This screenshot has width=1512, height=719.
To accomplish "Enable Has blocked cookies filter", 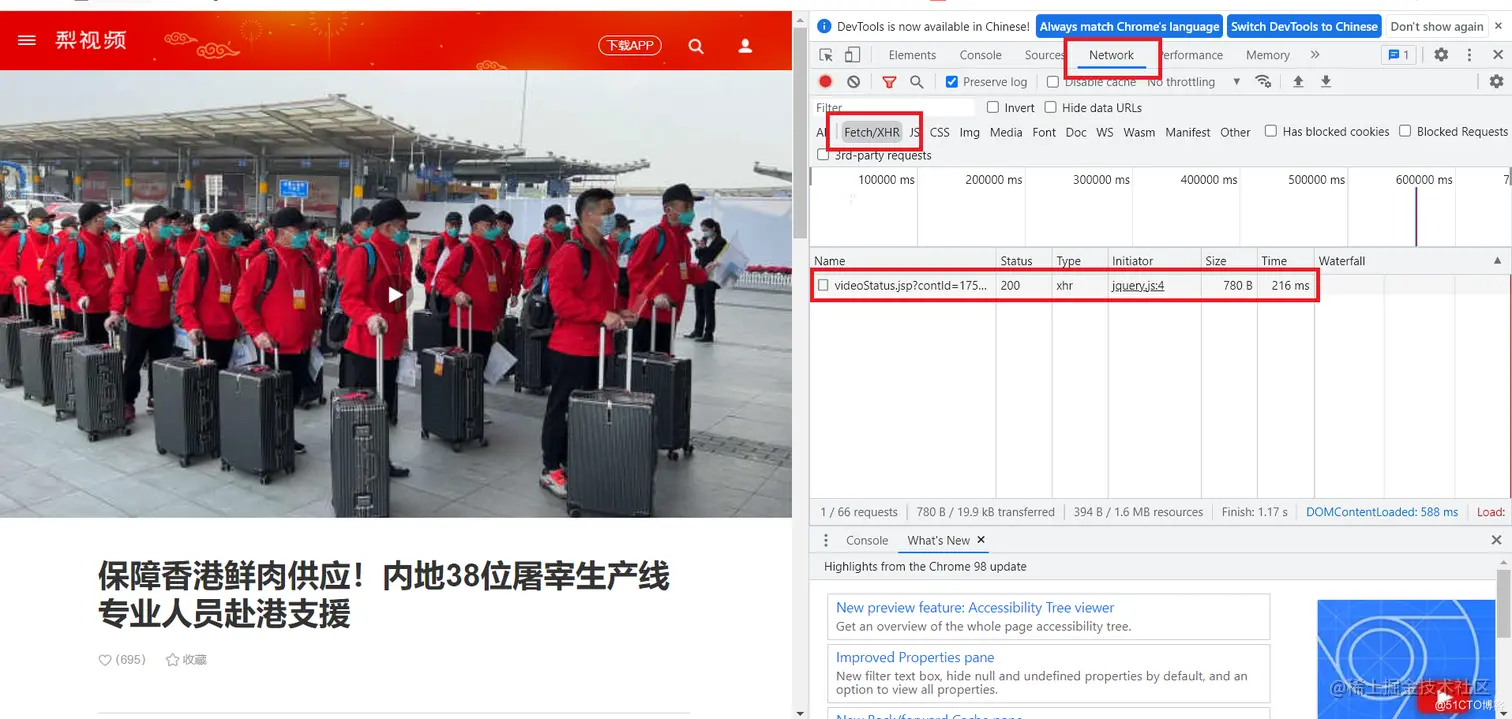I will 1271,131.
